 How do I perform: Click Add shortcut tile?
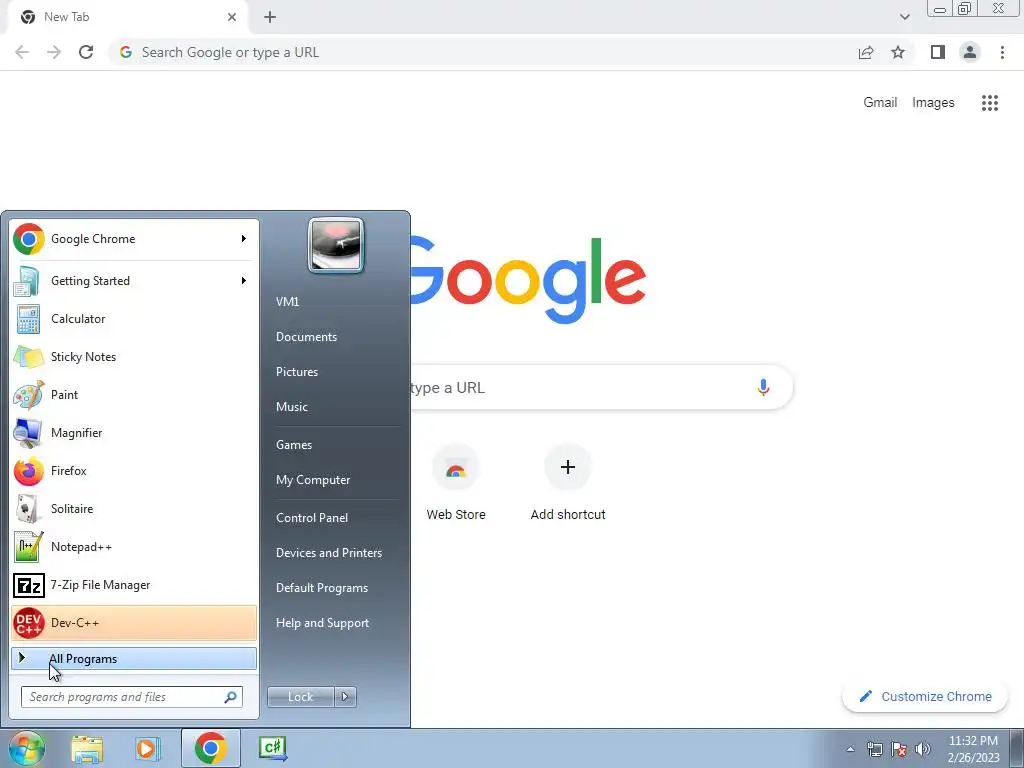[568, 483]
